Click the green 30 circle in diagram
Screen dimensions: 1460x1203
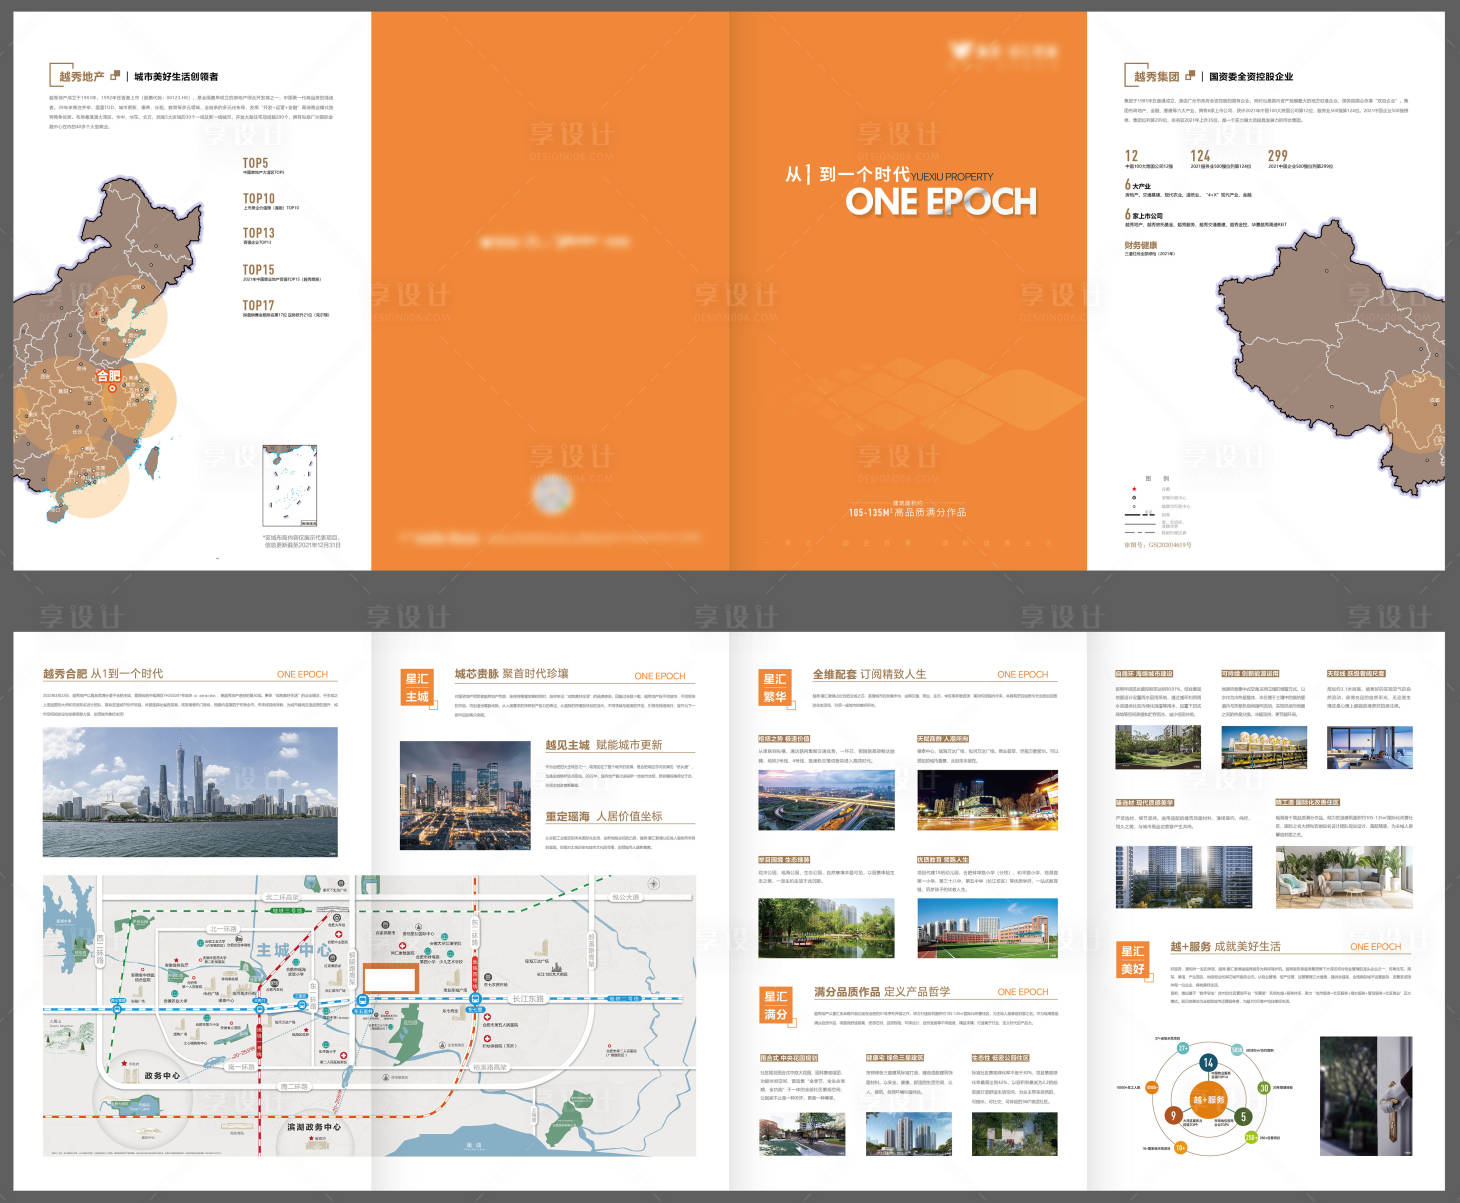pos(1263,1088)
